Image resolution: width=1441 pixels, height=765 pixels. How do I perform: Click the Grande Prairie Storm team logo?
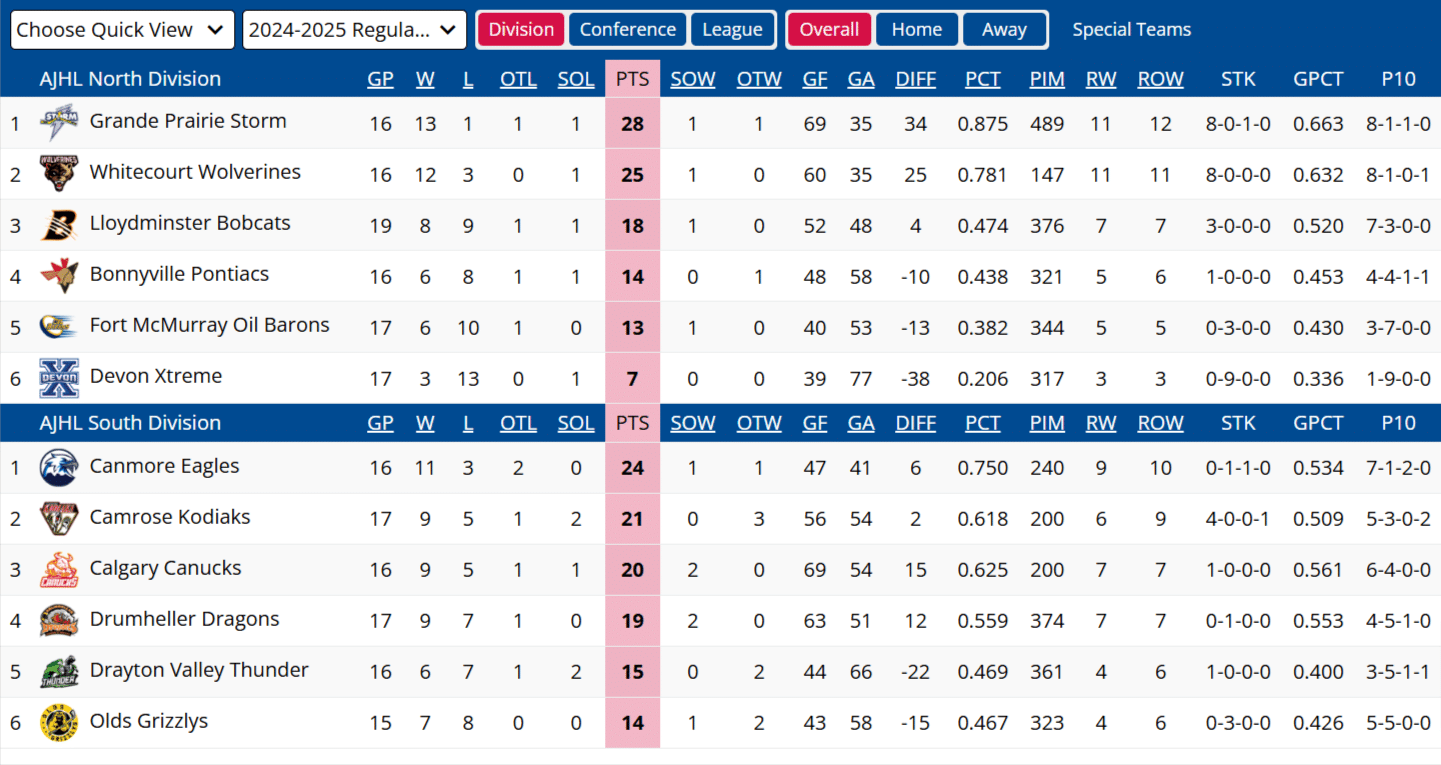59,123
